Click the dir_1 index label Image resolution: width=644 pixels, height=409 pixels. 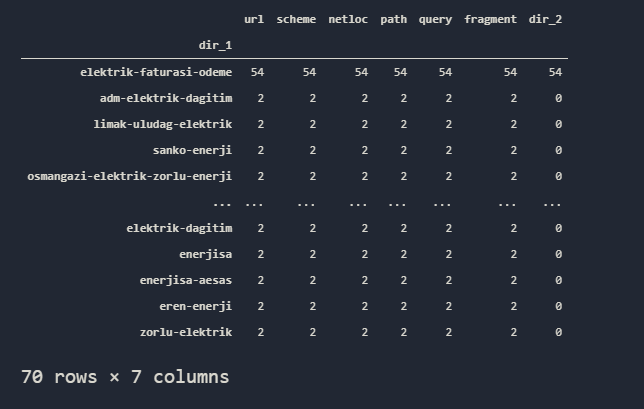[215, 45]
